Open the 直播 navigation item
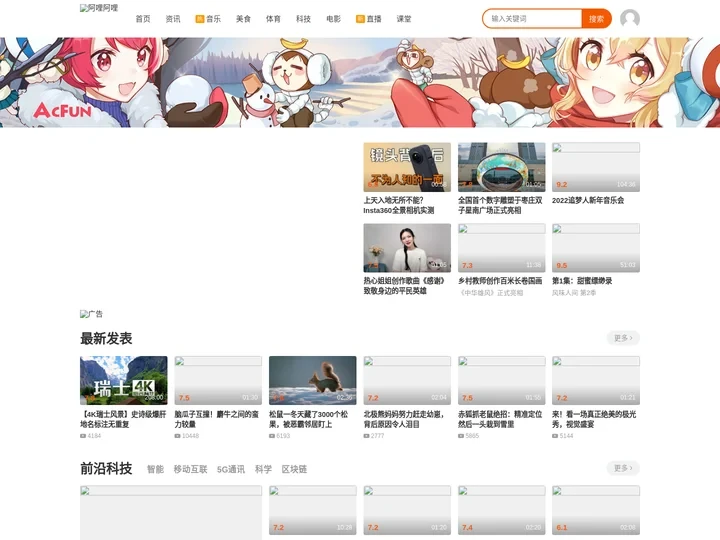This screenshot has height=540, width=720. (x=374, y=19)
